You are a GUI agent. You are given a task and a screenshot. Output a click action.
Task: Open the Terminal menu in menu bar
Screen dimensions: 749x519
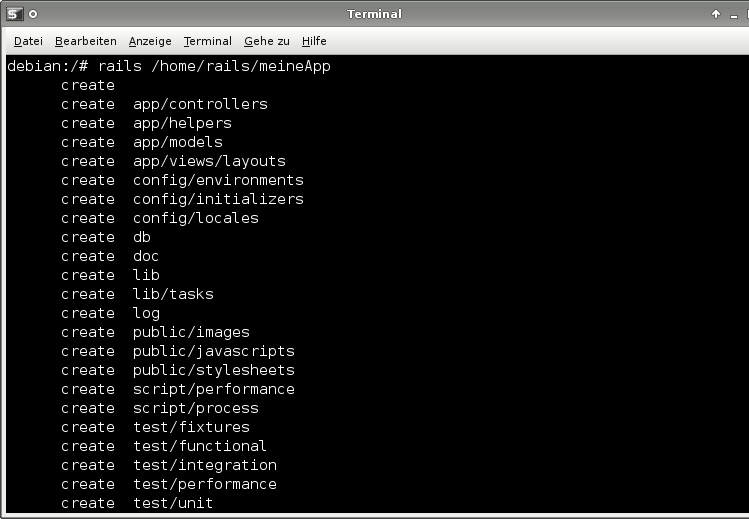click(207, 41)
